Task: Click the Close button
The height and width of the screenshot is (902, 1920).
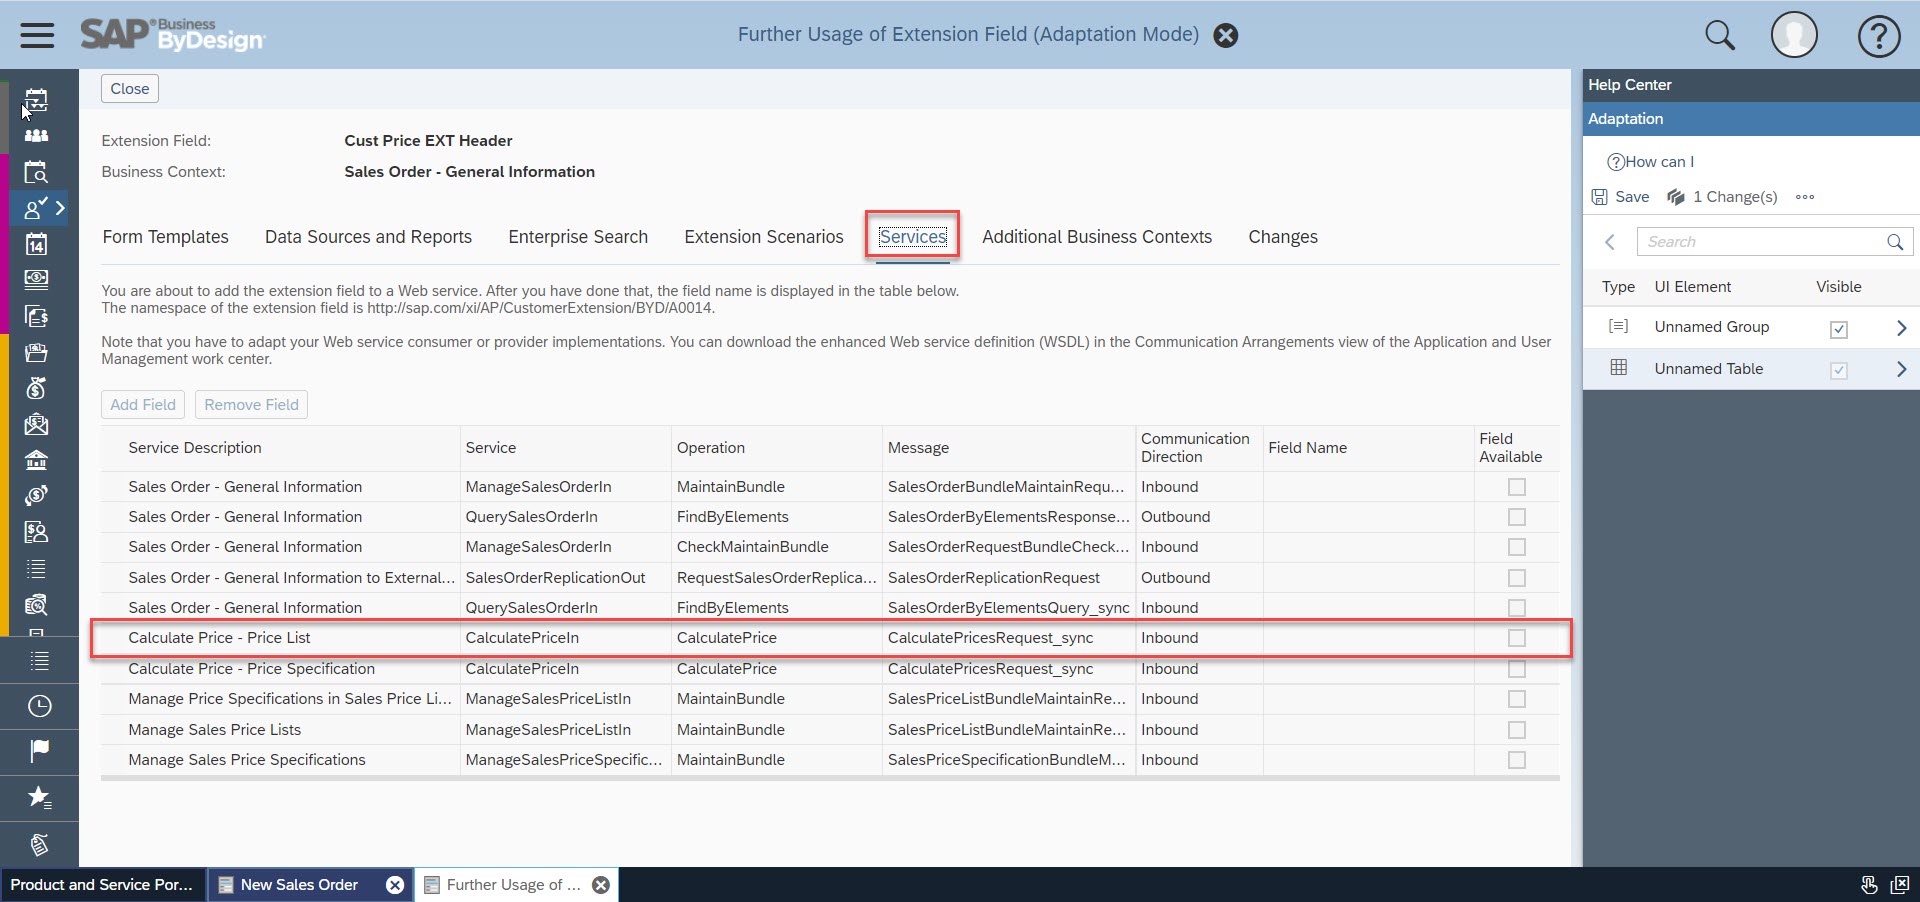Action: pos(130,89)
